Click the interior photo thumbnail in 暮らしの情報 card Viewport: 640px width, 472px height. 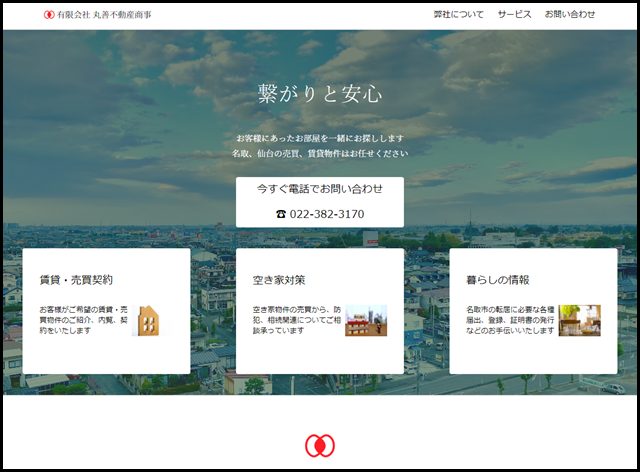pos(580,321)
